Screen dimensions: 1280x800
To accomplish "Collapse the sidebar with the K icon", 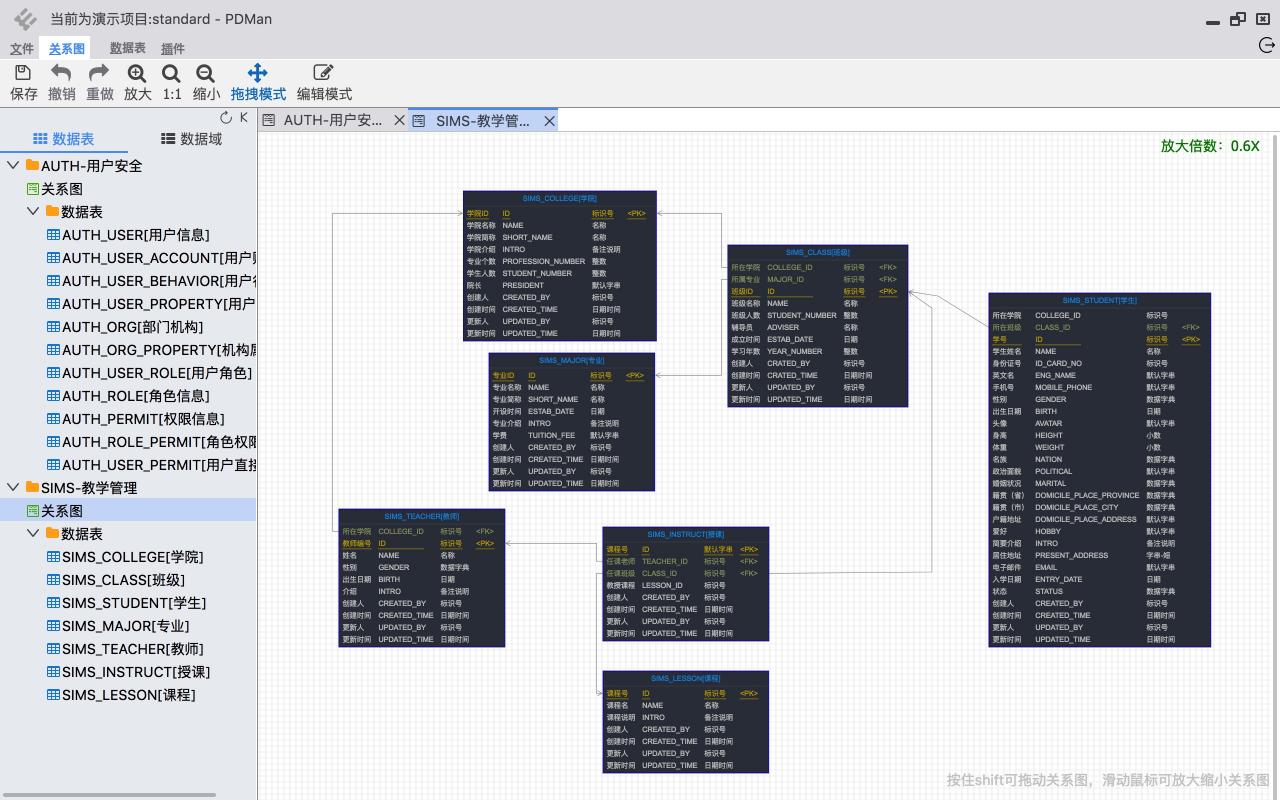I will tap(243, 118).
